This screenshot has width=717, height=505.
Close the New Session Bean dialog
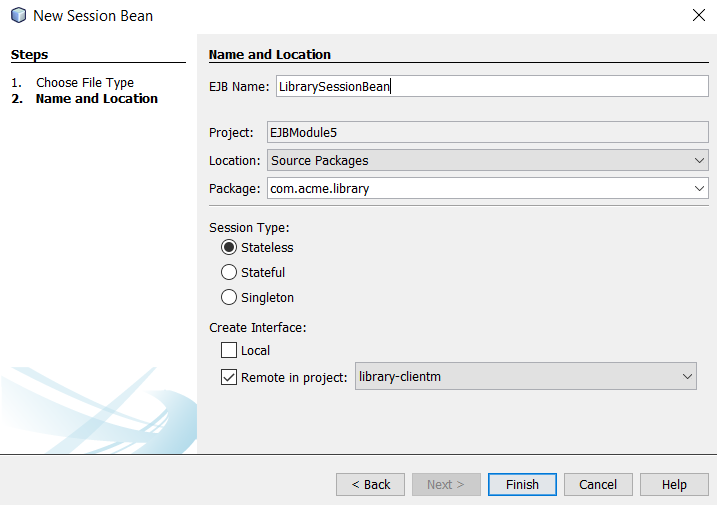click(x=699, y=15)
